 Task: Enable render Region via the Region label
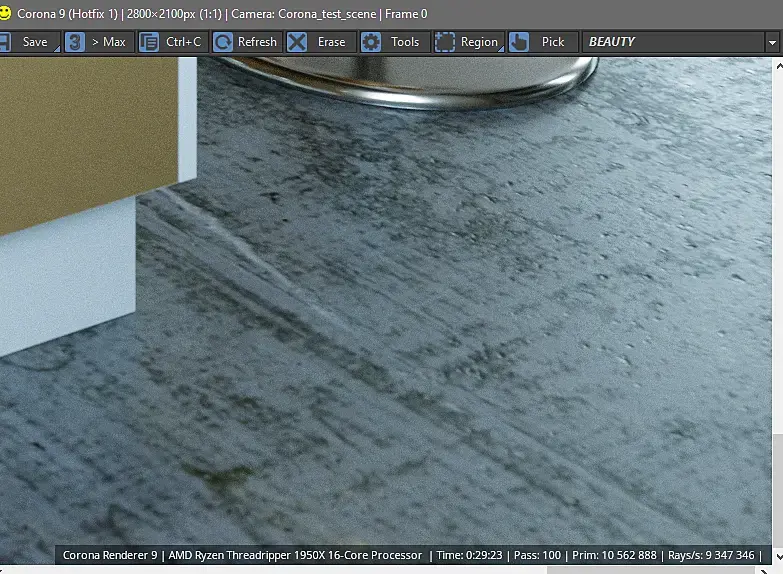click(x=479, y=42)
